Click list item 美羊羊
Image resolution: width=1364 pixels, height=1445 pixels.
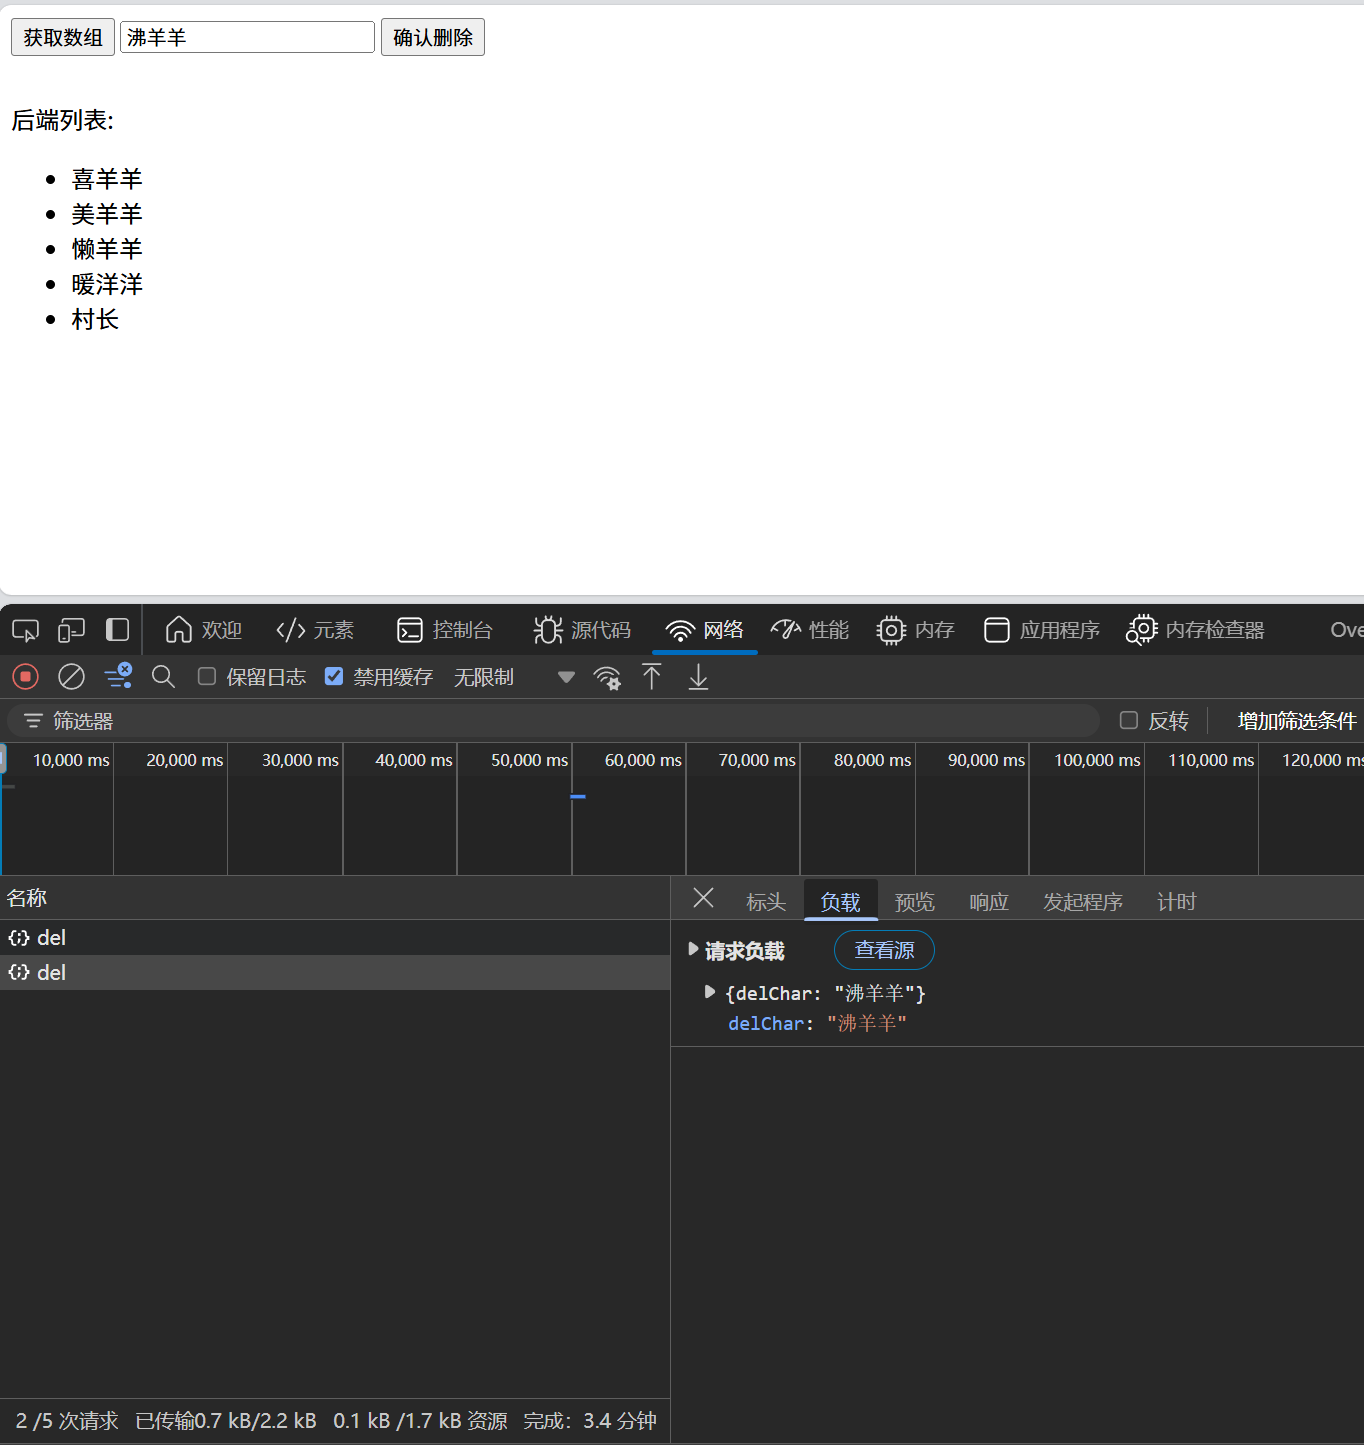107,214
